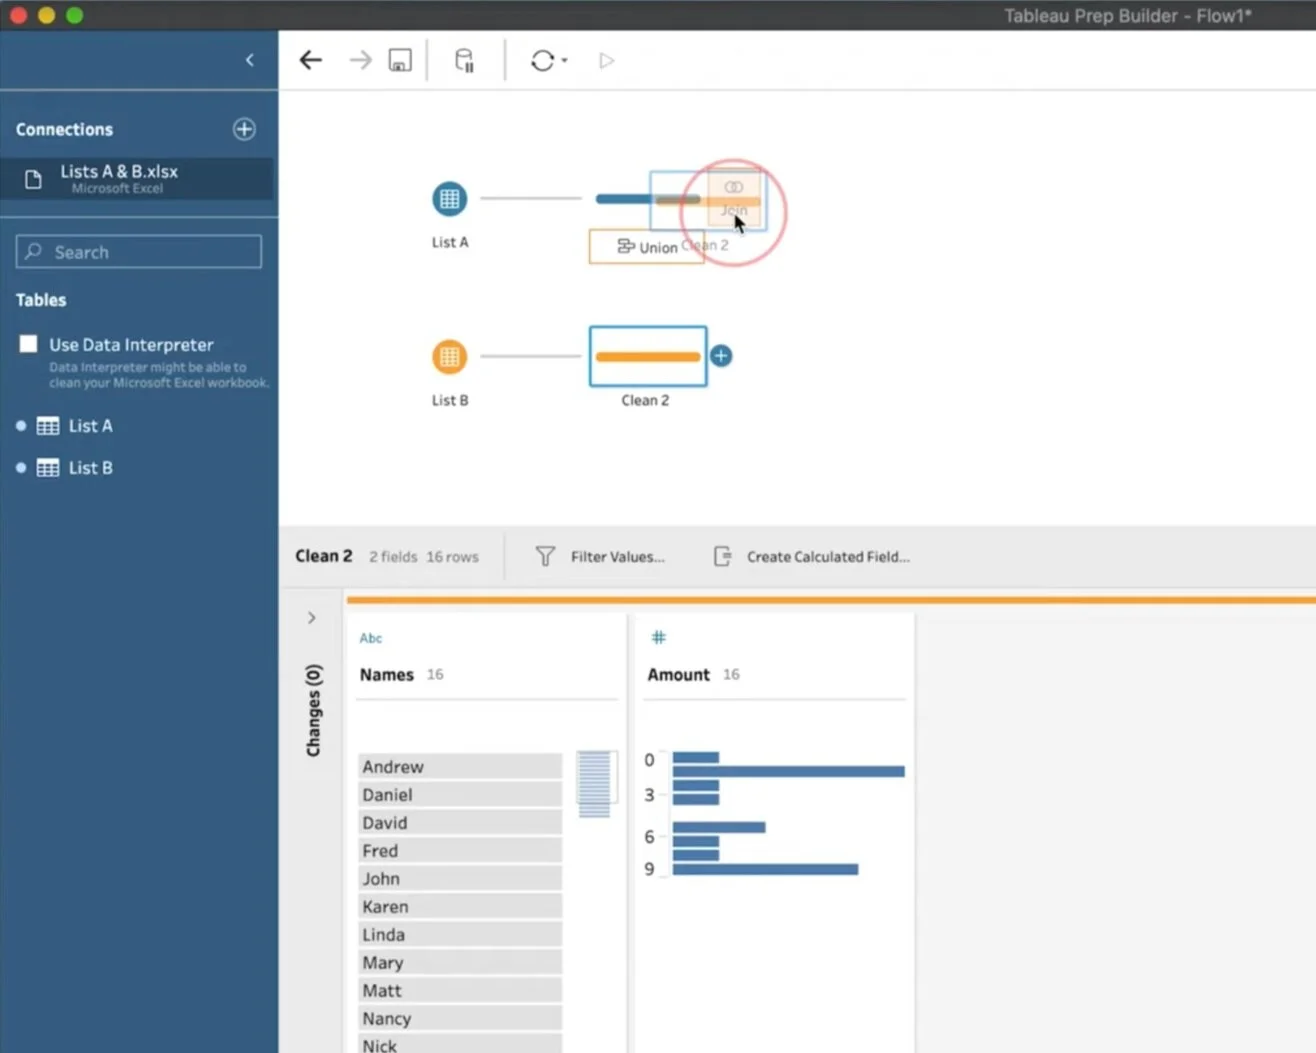Click the redo forward arrow
The image size is (1316, 1053).
[360, 60]
